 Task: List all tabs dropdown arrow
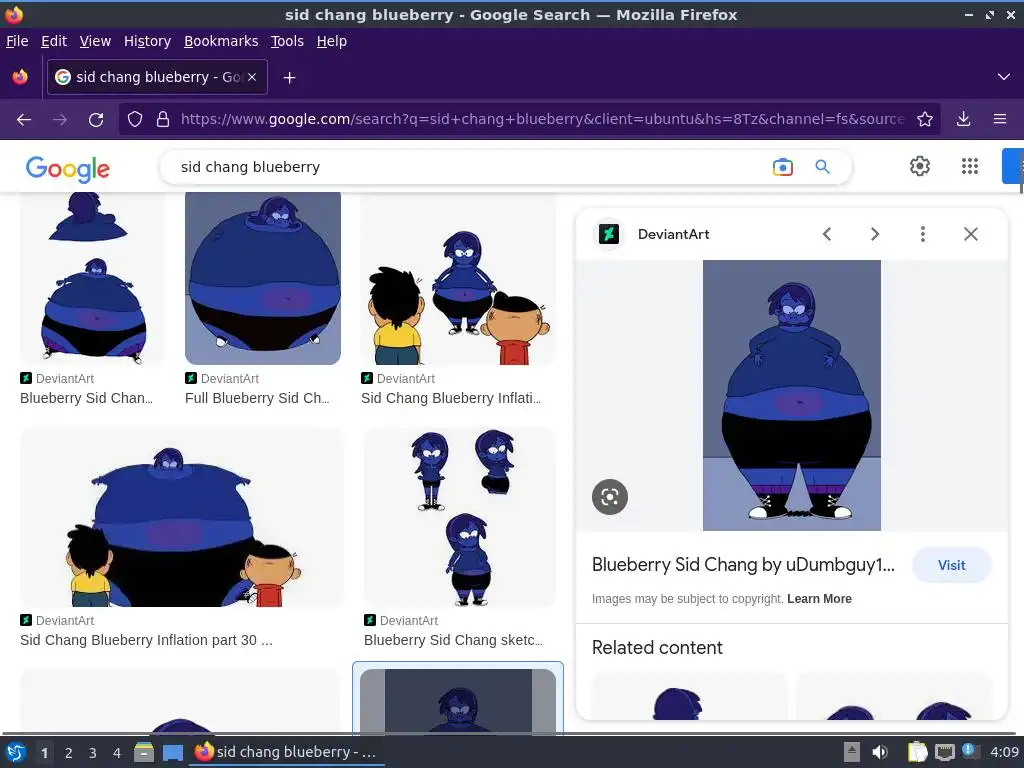(1004, 77)
